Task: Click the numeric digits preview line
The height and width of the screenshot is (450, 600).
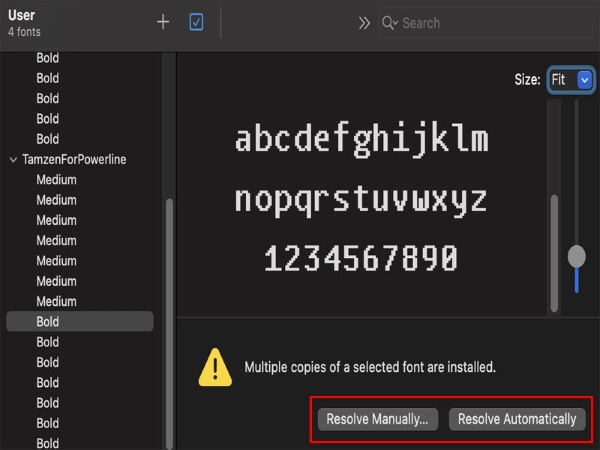Action: tap(361, 259)
